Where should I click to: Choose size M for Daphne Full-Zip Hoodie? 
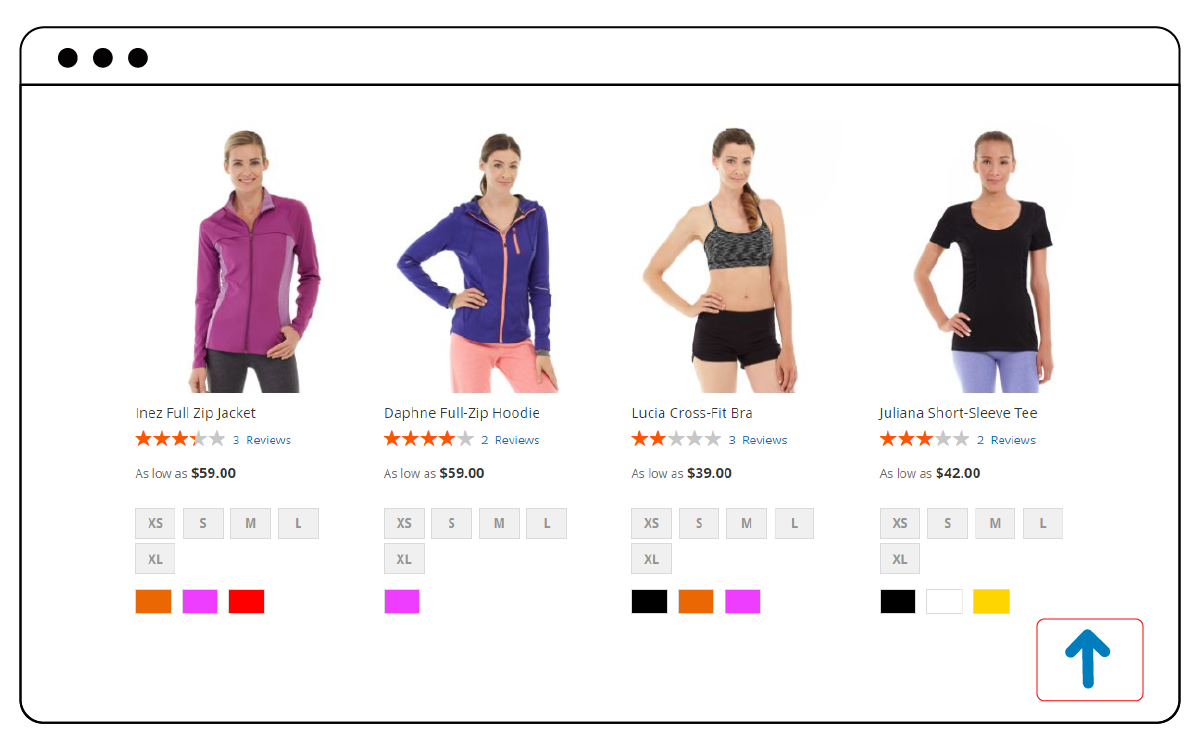[499, 523]
